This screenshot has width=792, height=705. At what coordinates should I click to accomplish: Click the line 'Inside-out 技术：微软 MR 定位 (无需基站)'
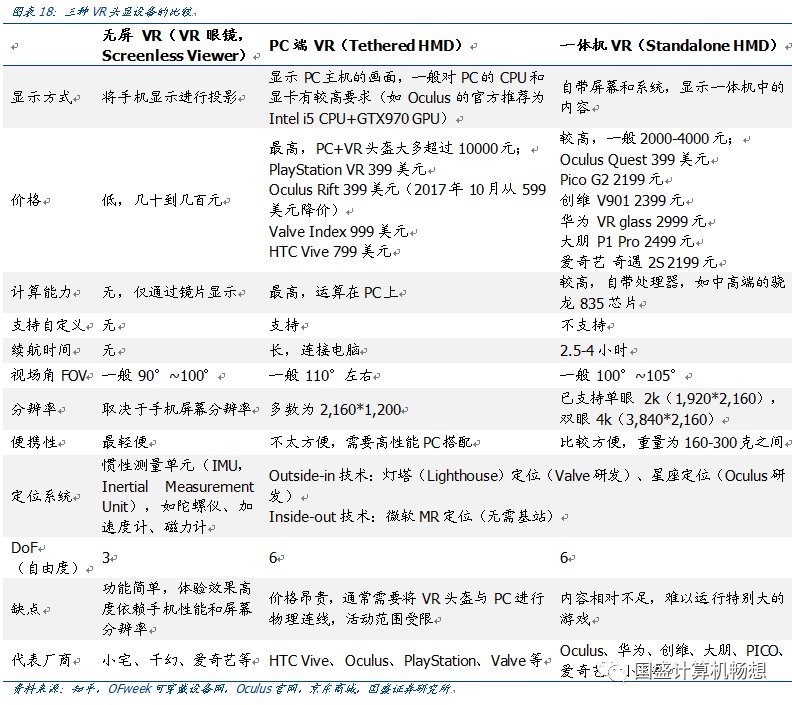pos(412,517)
